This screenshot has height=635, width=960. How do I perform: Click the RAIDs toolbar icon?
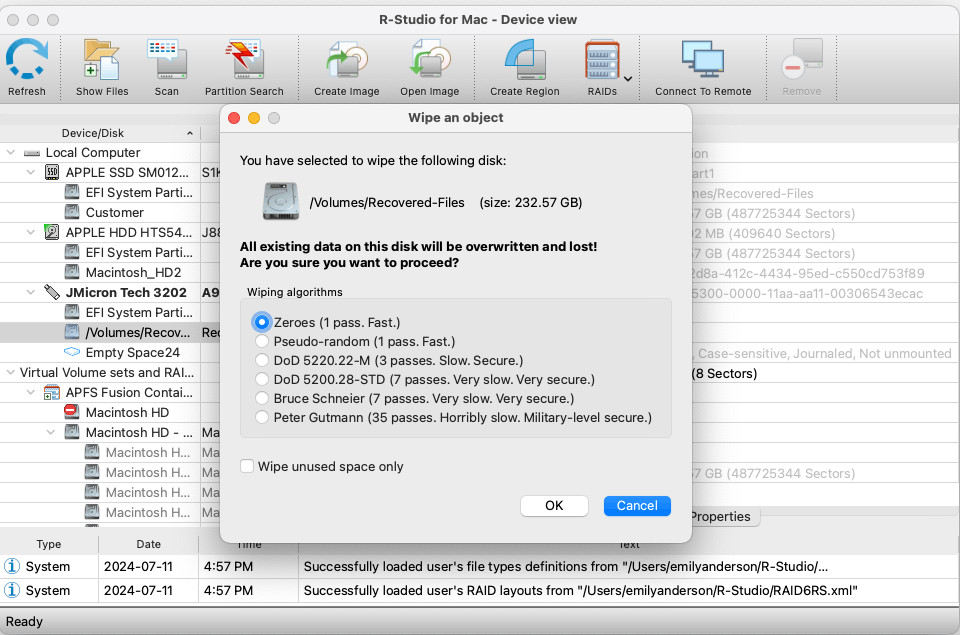602,59
